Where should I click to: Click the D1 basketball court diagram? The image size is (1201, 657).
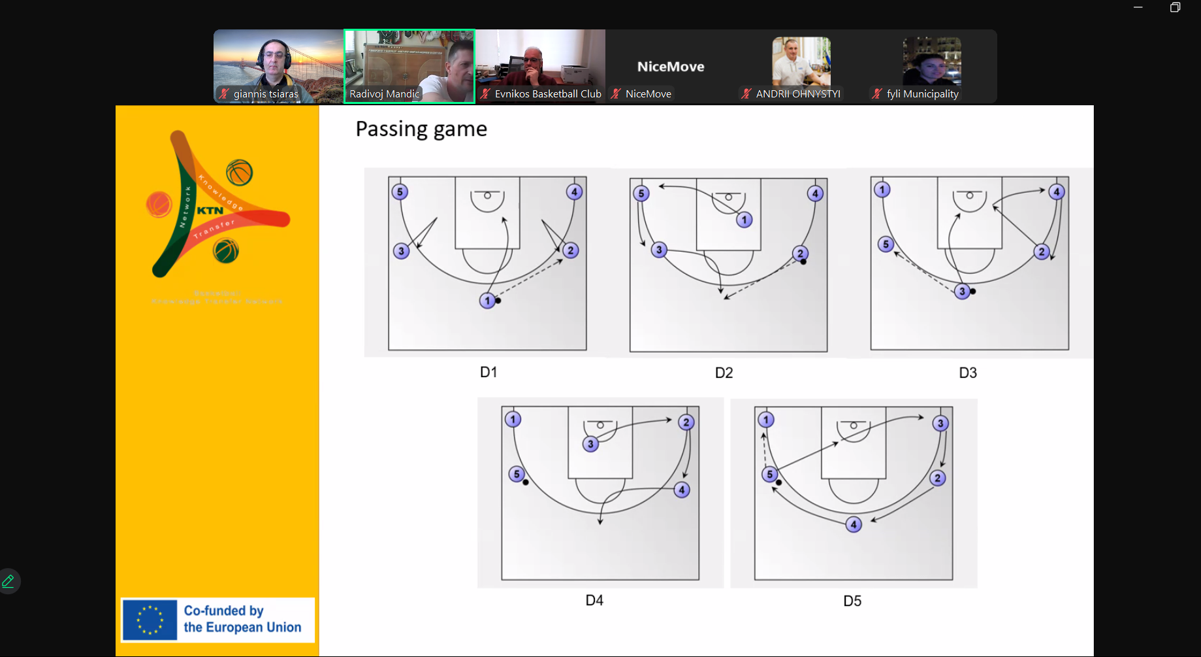click(x=487, y=263)
